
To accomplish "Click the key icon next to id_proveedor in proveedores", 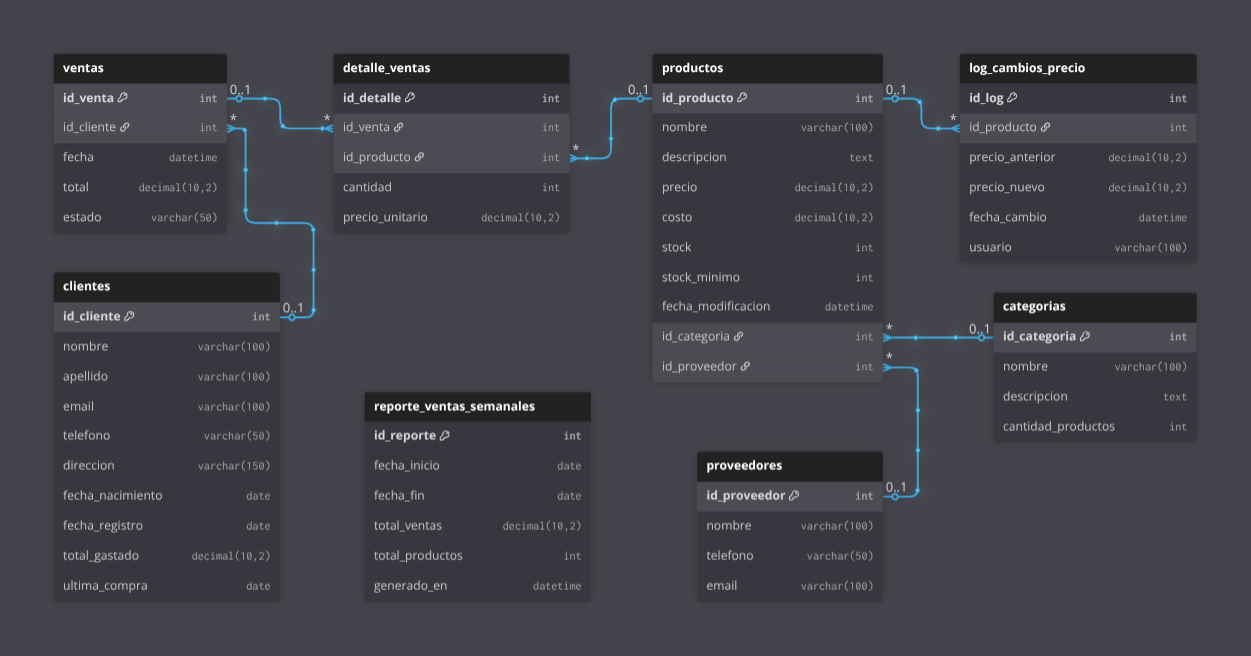I will [794, 496].
